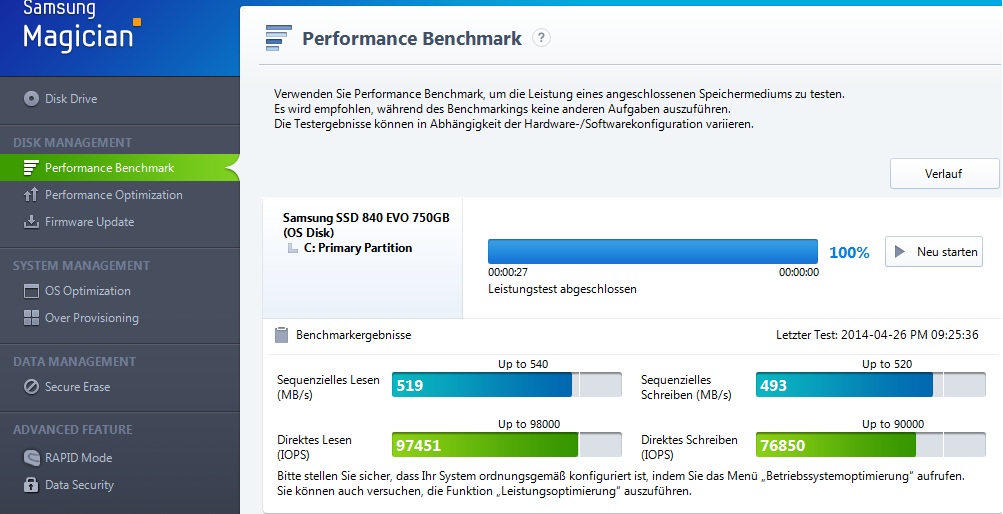Image resolution: width=1003 pixels, height=514 pixels.
Task: Select Over Provisioning label
Action: click(x=91, y=318)
